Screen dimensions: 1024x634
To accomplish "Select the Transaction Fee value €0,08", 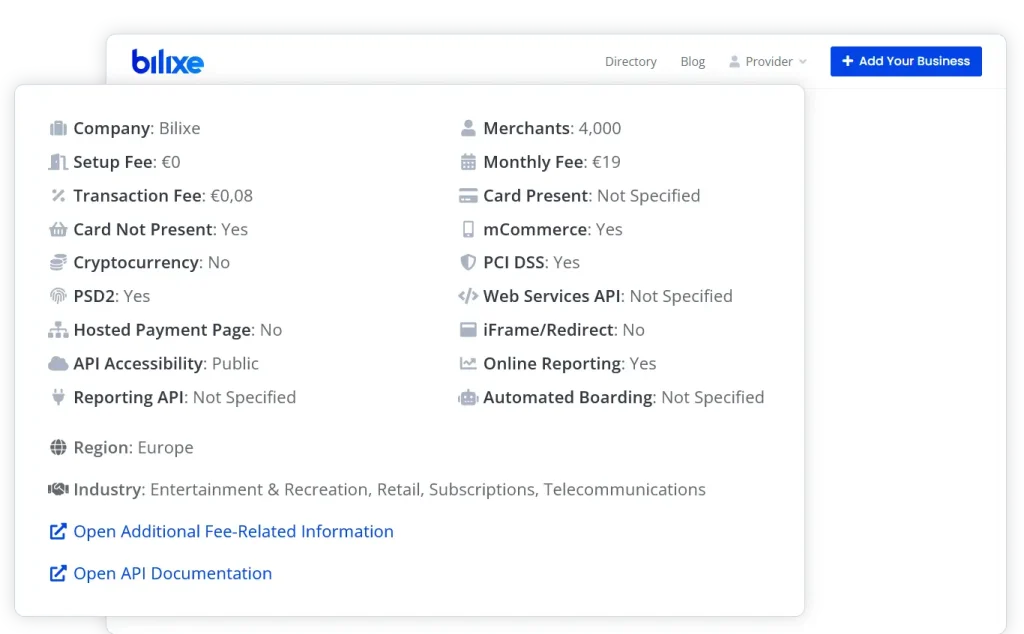I will (231, 195).
